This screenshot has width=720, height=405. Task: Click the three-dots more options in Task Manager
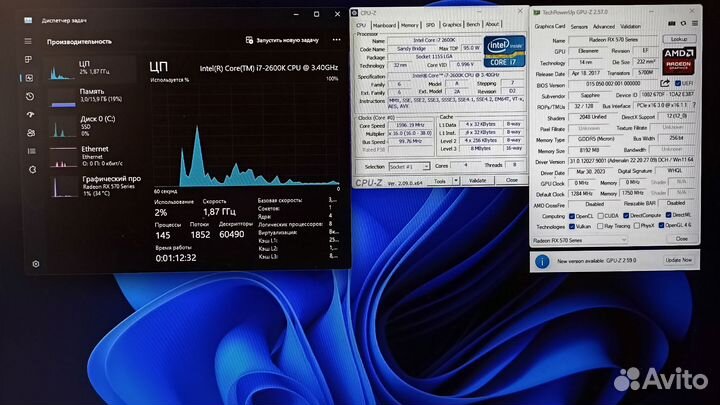pos(336,40)
